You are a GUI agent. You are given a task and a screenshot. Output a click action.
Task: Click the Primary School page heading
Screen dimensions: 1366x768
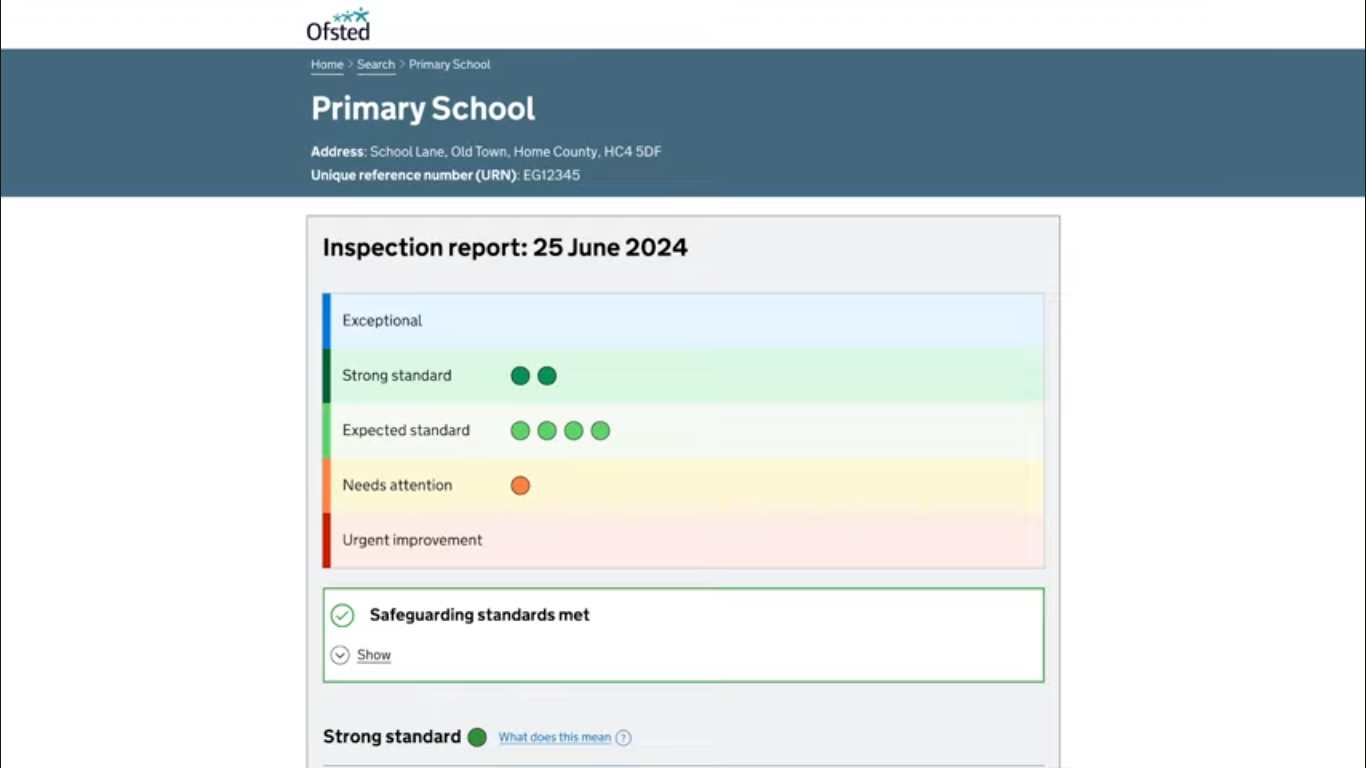coord(423,108)
